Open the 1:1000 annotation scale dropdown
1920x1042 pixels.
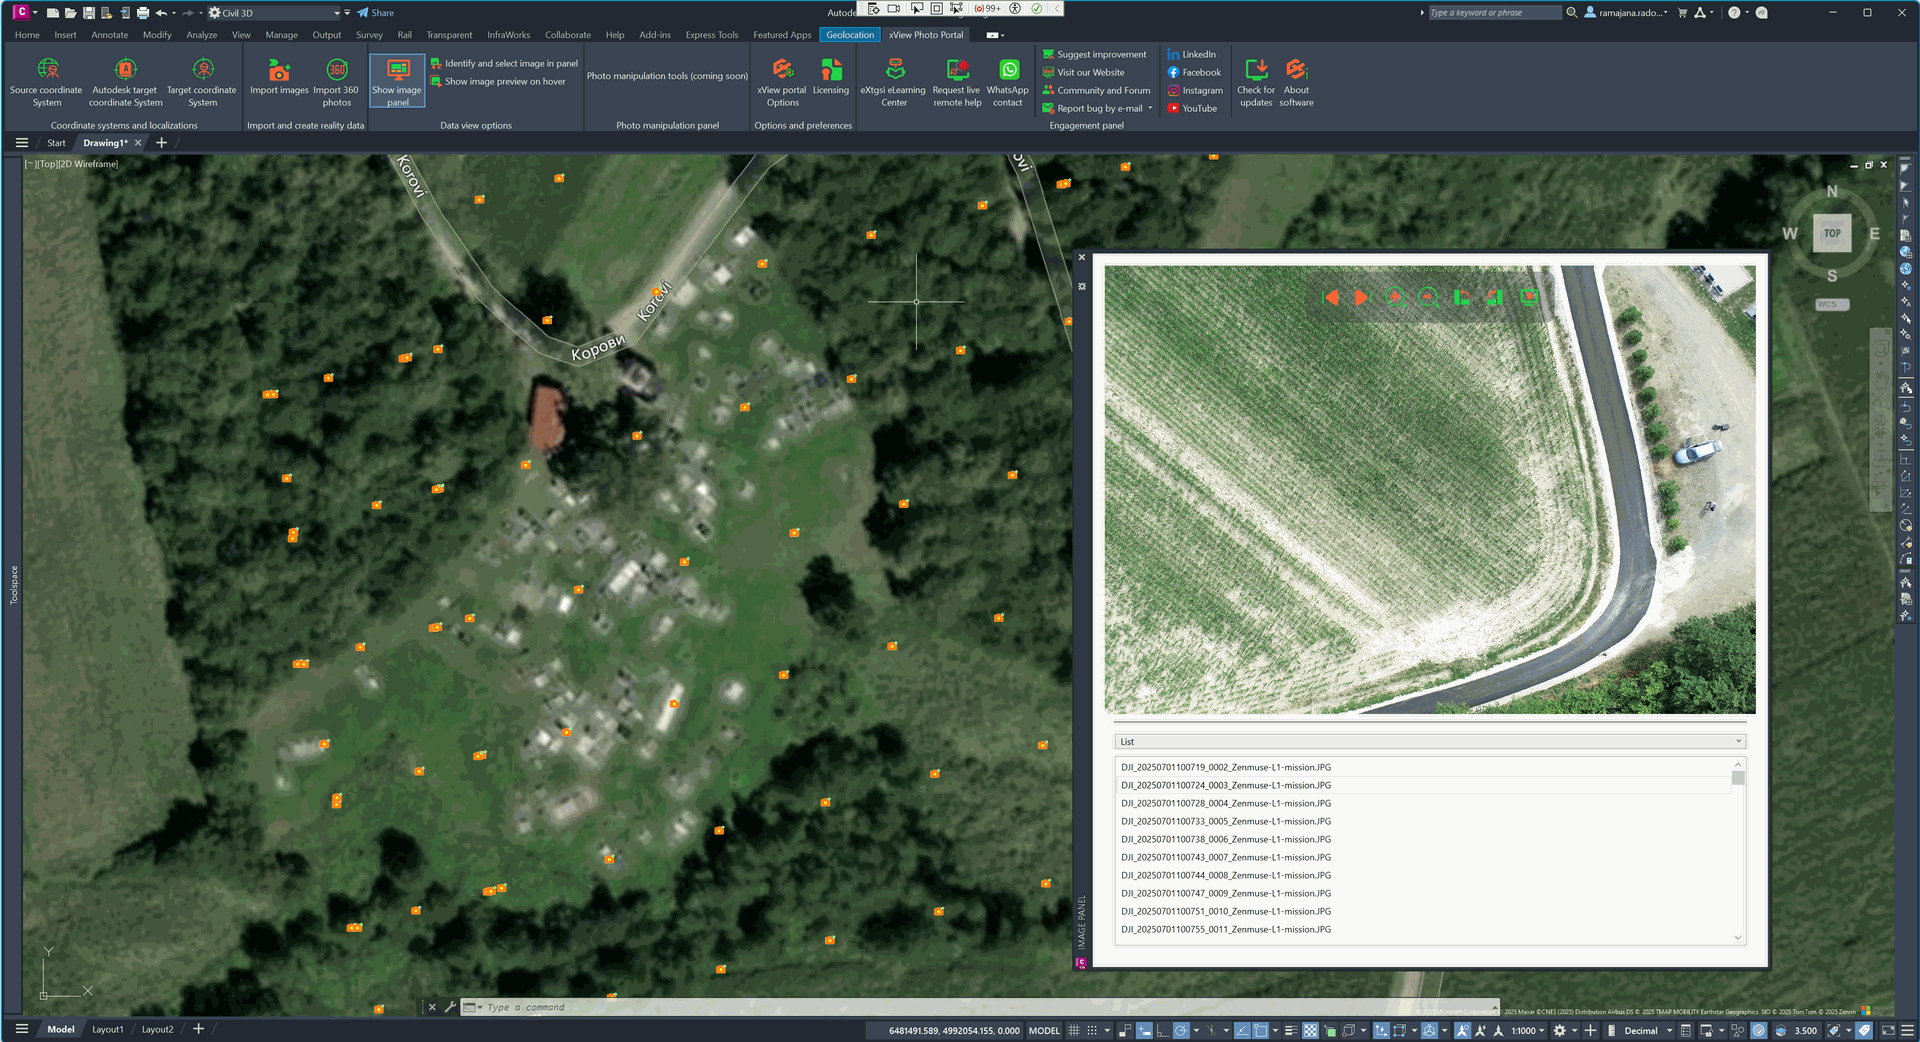pos(1541,1031)
